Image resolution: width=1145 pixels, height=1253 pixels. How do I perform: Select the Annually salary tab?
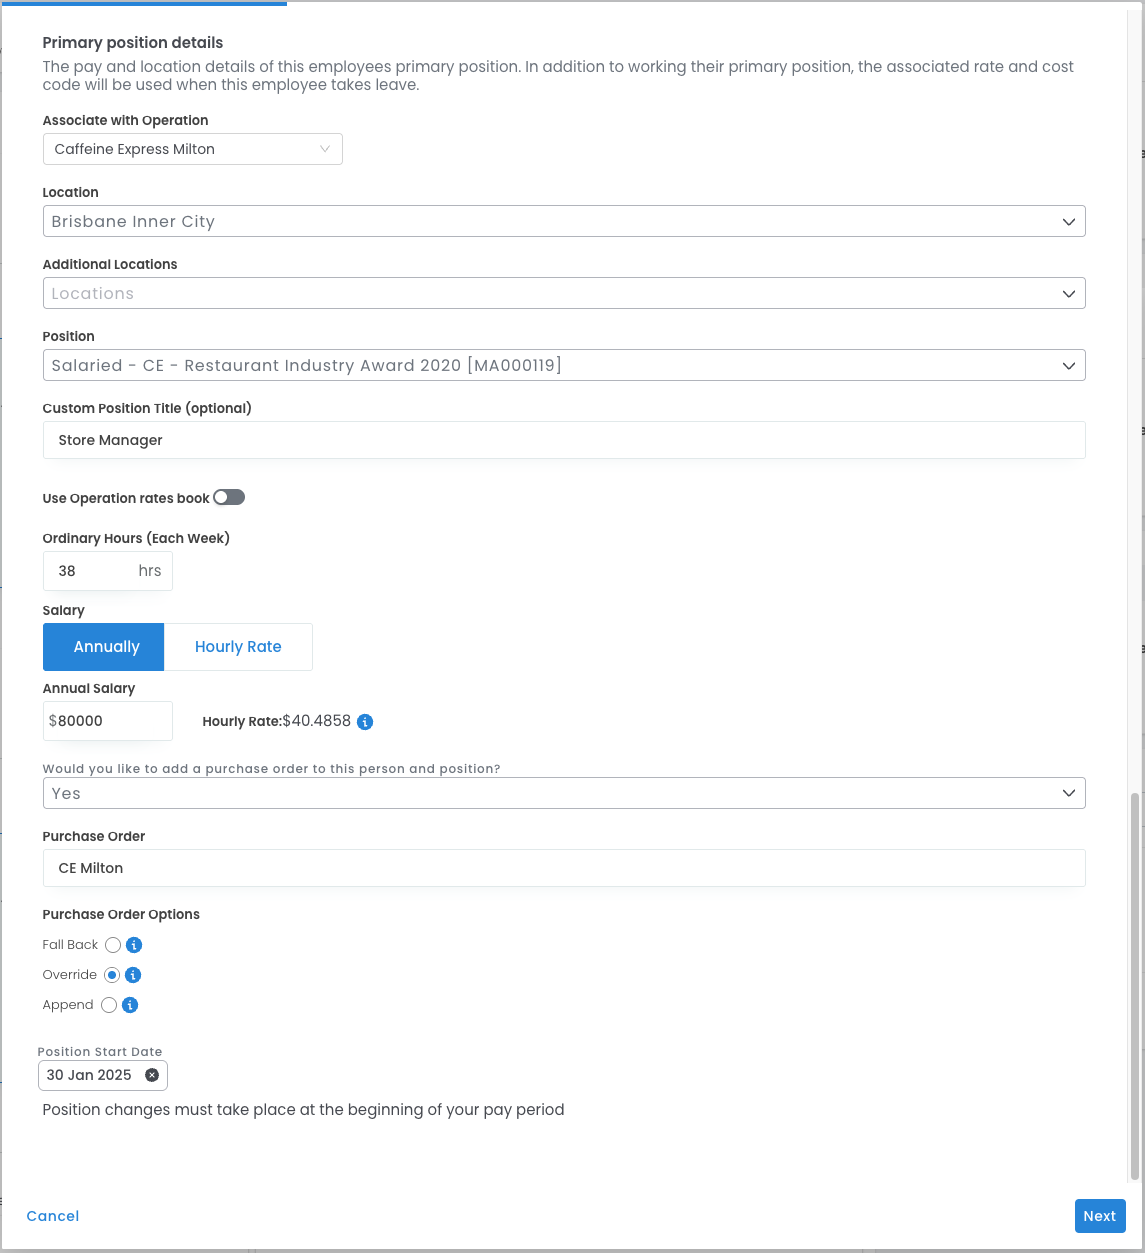click(104, 647)
